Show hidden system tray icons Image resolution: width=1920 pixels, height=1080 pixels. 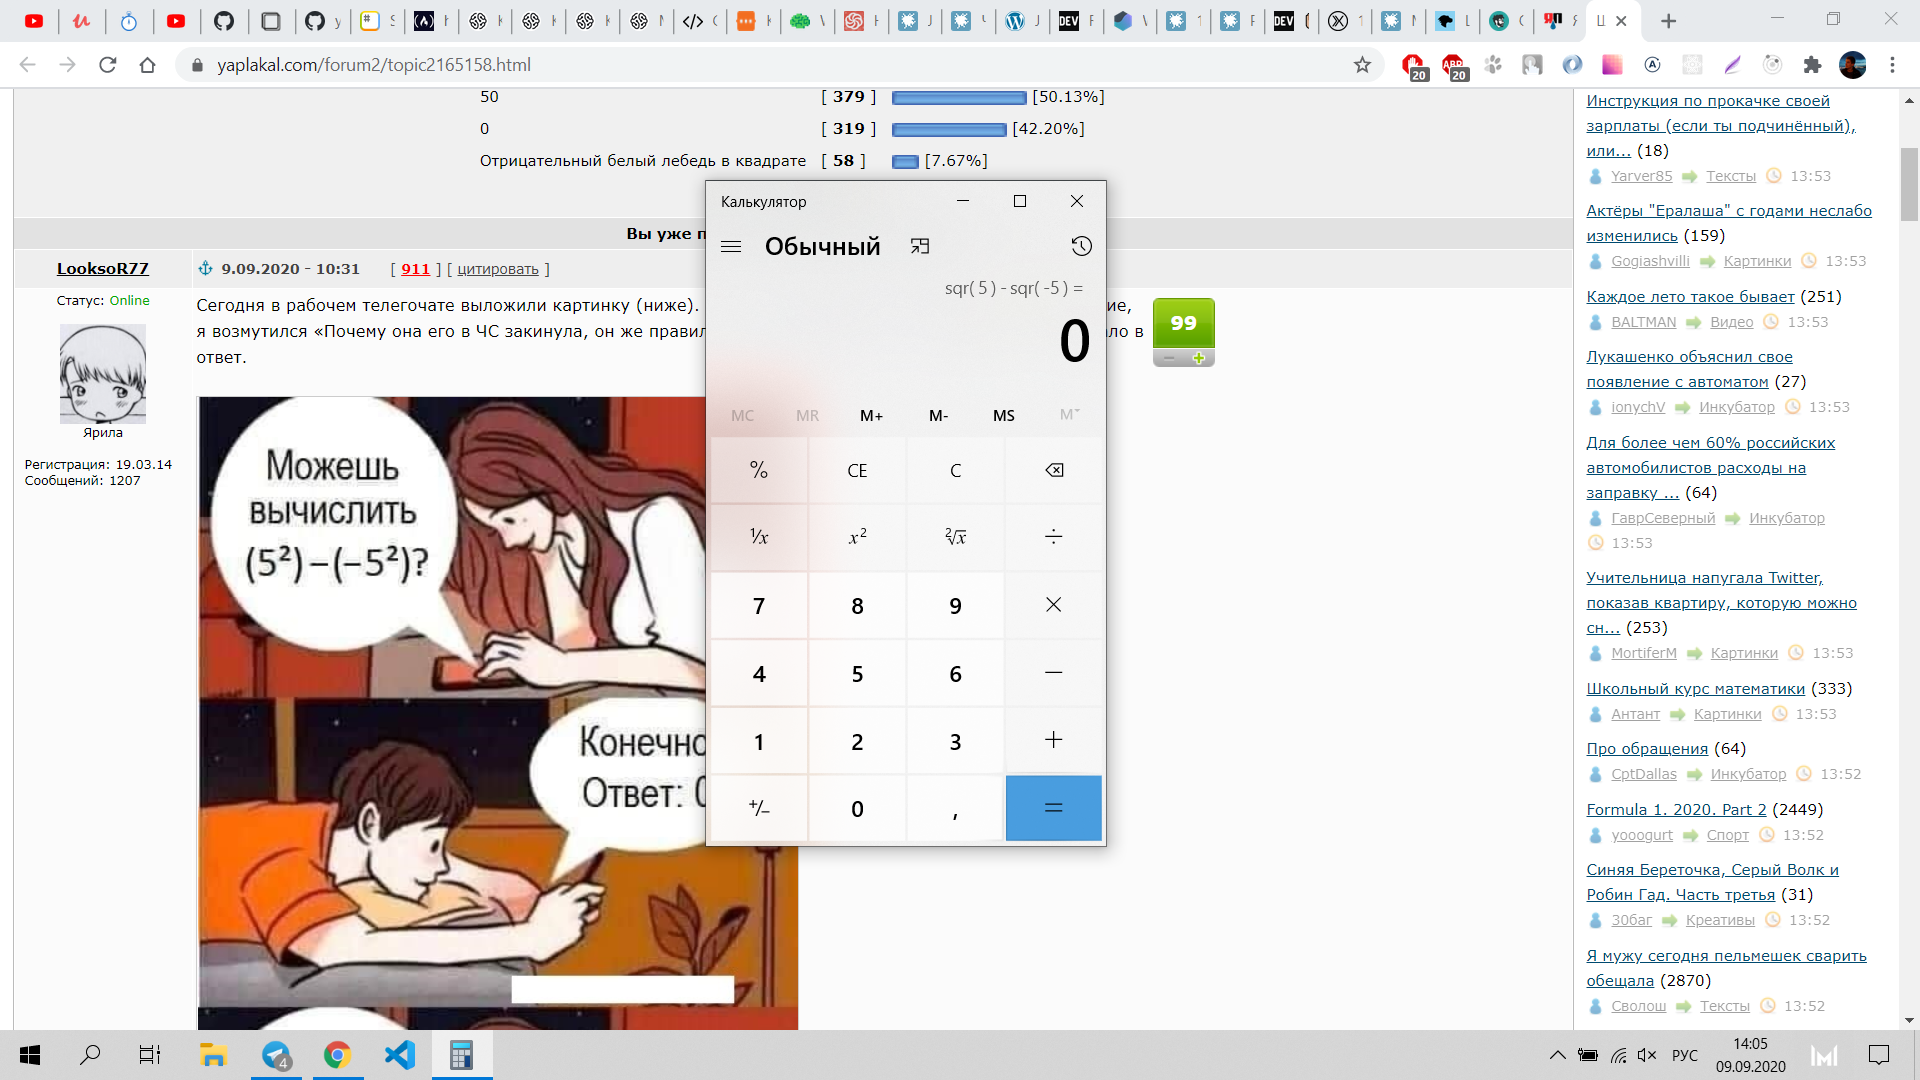[x=1557, y=1055]
